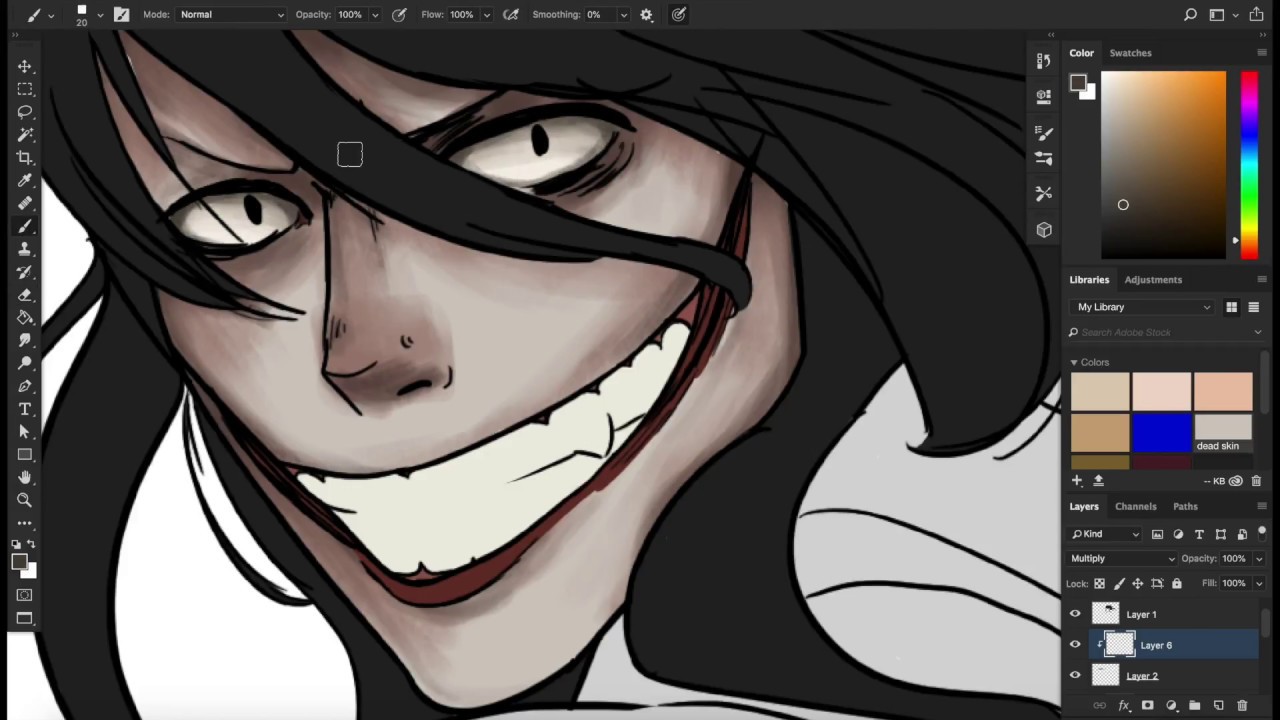Add a layer mask
Screen dimensions: 1280x720
click(x=1147, y=705)
